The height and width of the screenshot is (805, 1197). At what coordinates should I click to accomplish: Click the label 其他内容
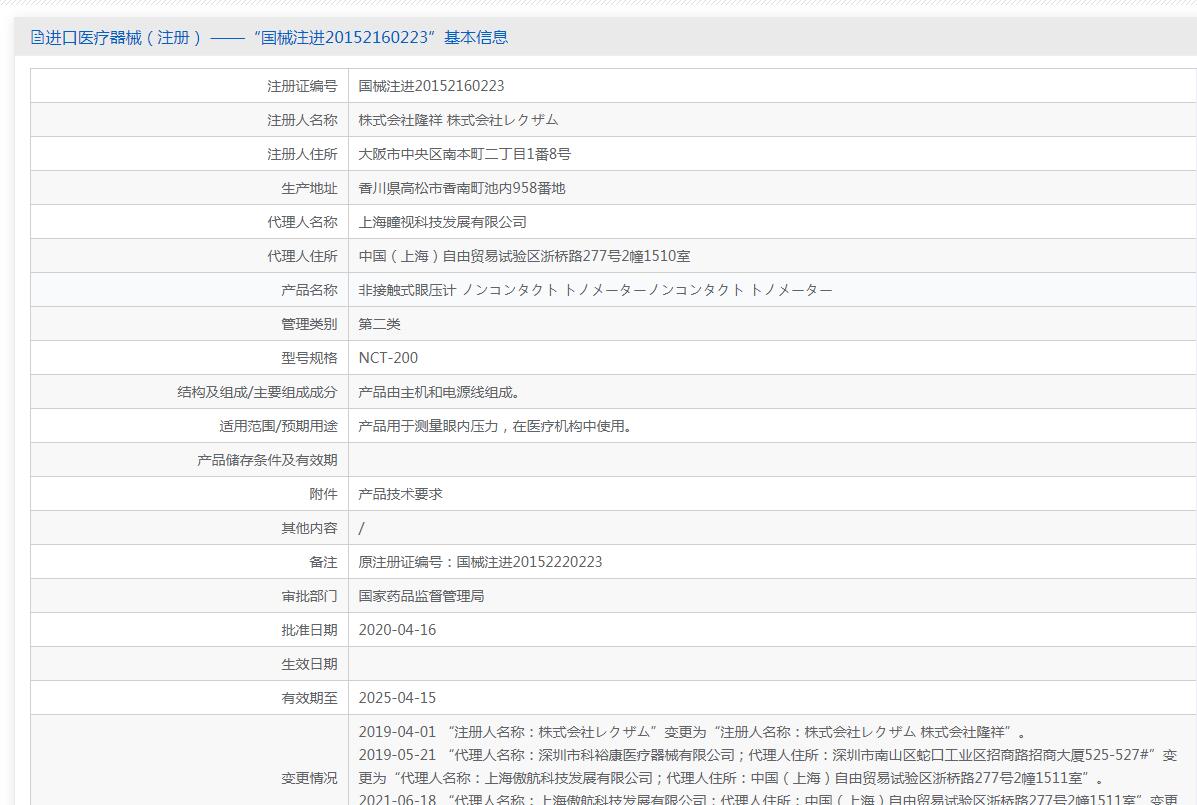pyautogui.click(x=309, y=528)
